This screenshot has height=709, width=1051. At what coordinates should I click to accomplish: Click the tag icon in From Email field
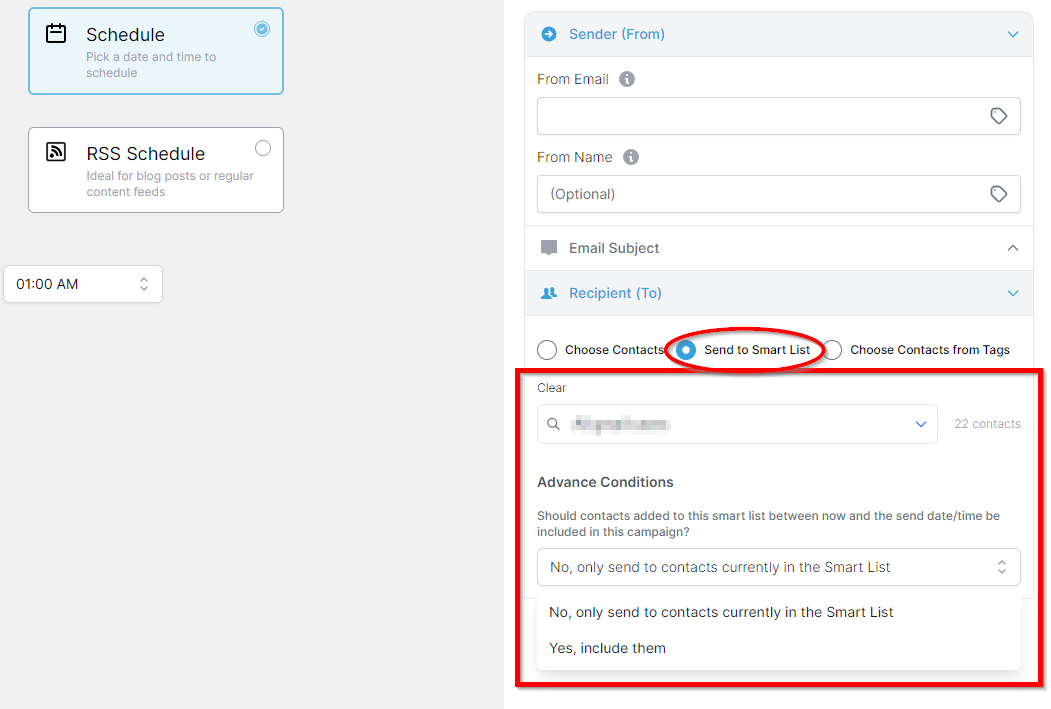998,116
